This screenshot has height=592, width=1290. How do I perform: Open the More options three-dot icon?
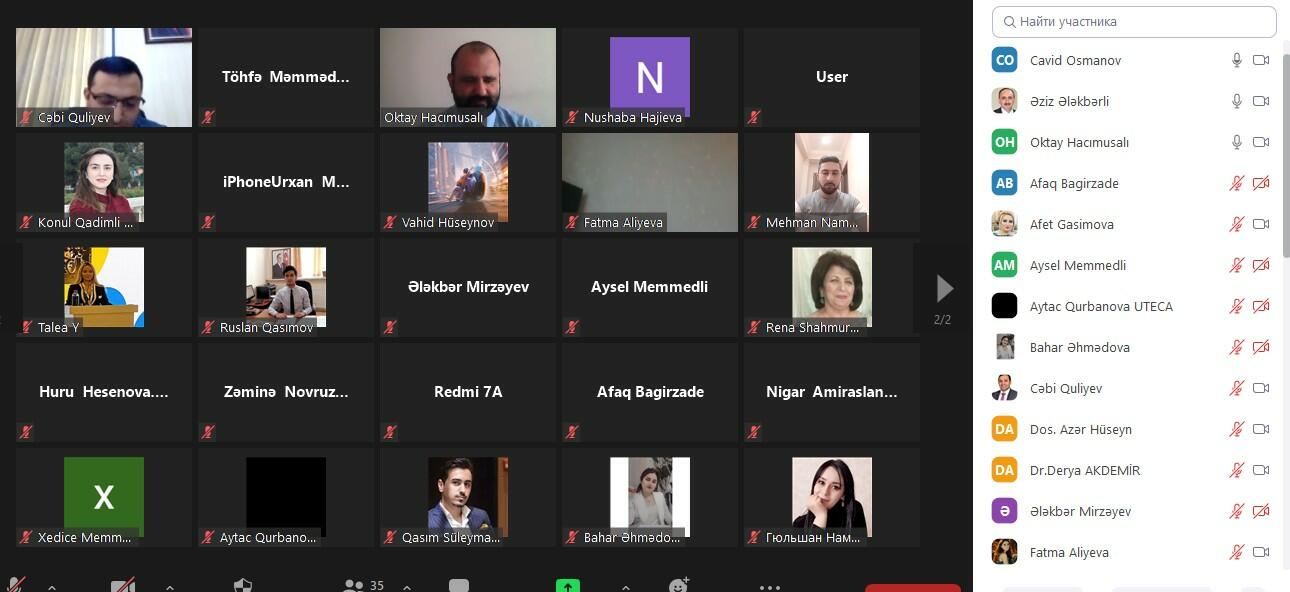(x=769, y=587)
